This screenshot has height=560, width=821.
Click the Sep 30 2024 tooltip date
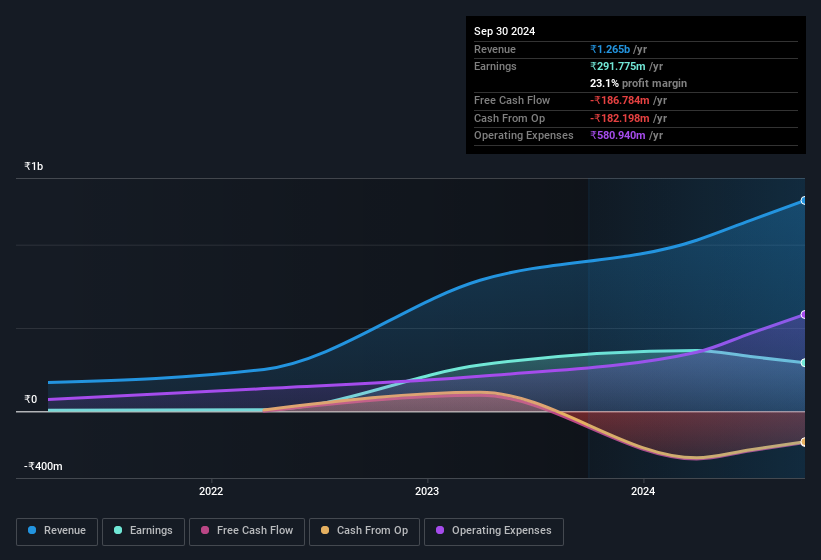[x=504, y=31]
